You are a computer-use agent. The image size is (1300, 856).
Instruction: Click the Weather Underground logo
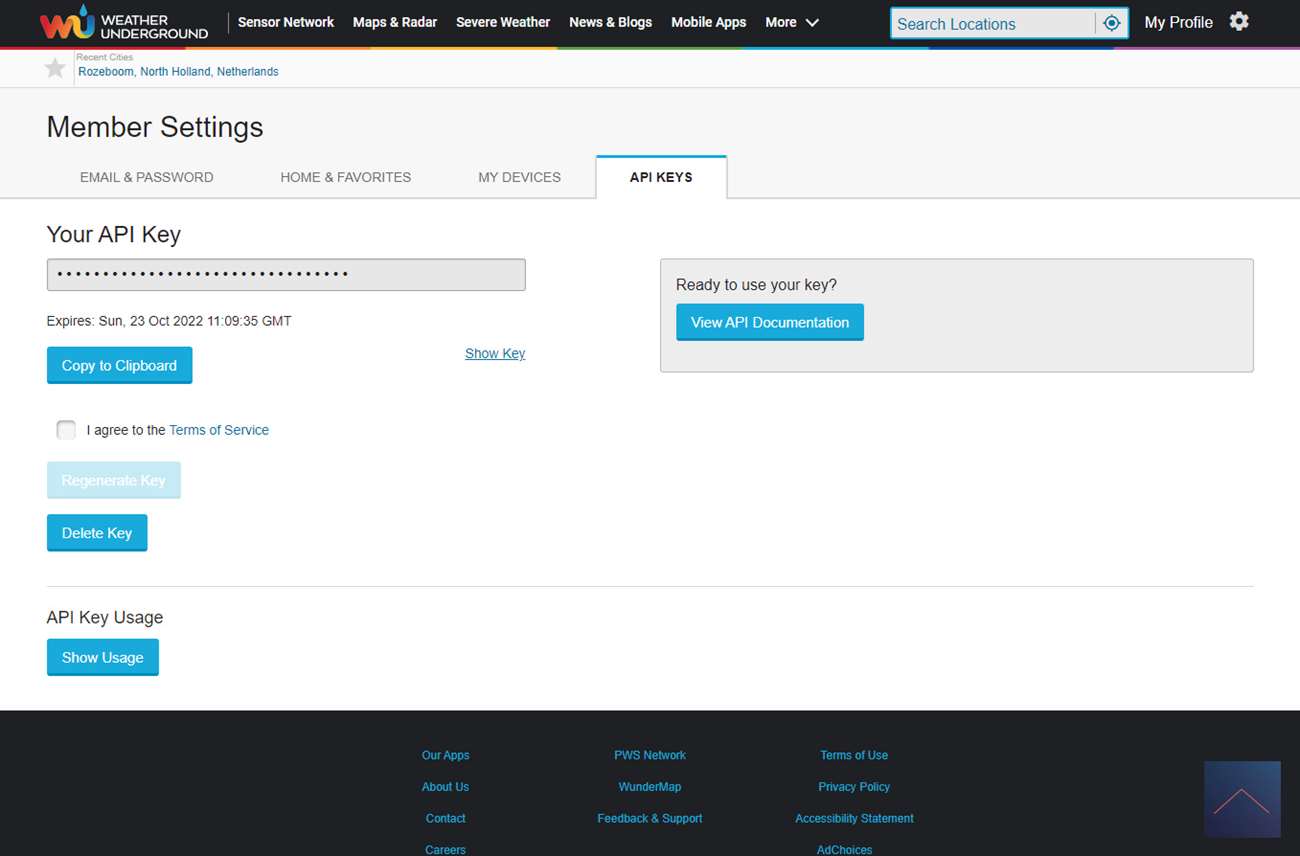123,23
